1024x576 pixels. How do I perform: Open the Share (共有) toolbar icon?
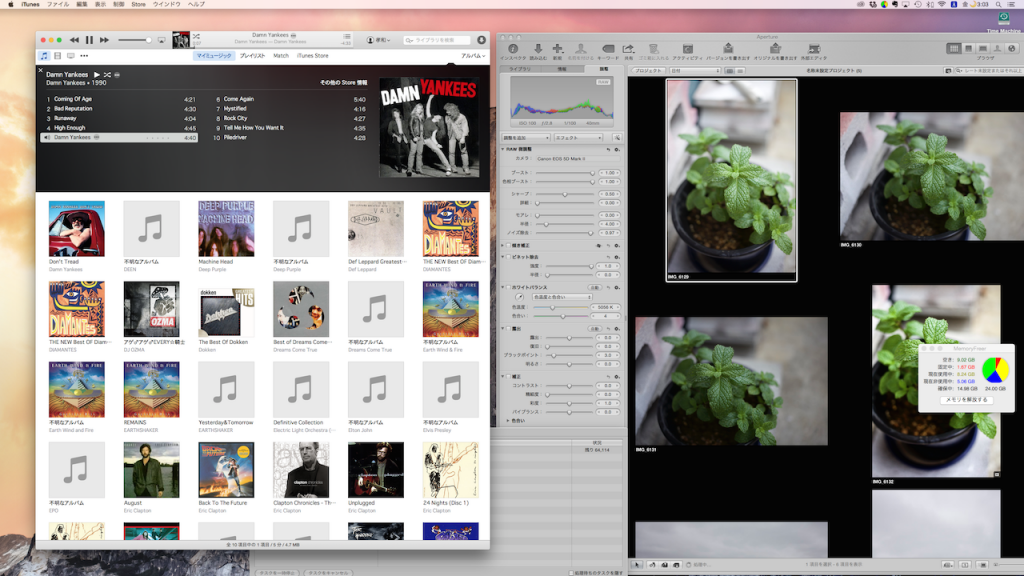(x=628, y=50)
